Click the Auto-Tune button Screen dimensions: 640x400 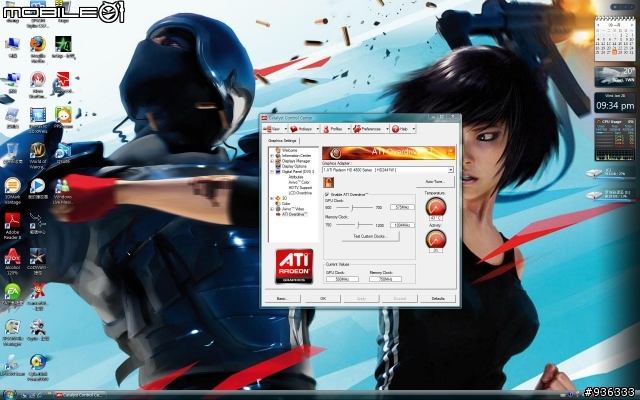(x=435, y=182)
